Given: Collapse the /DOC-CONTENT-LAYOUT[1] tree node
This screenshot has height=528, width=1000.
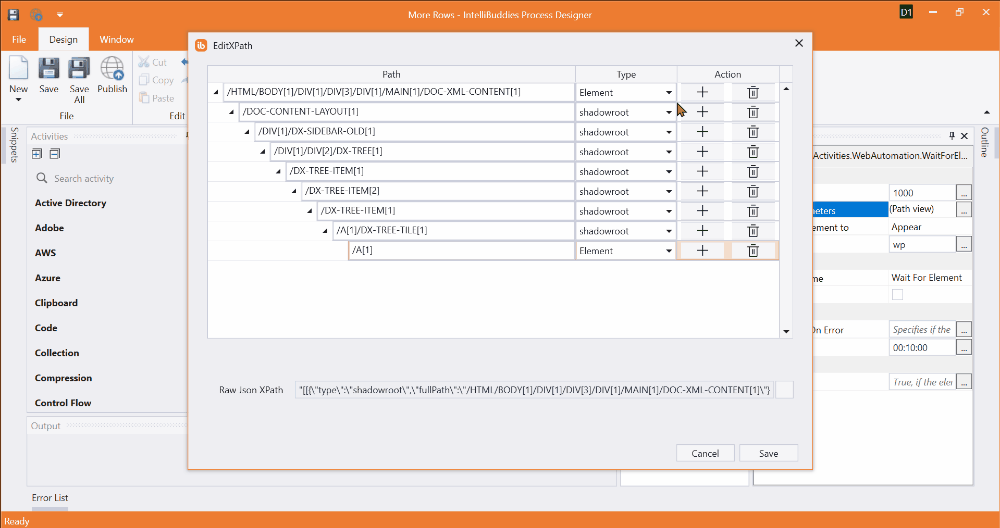Looking at the screenshot, I should (x=232, y=112).
